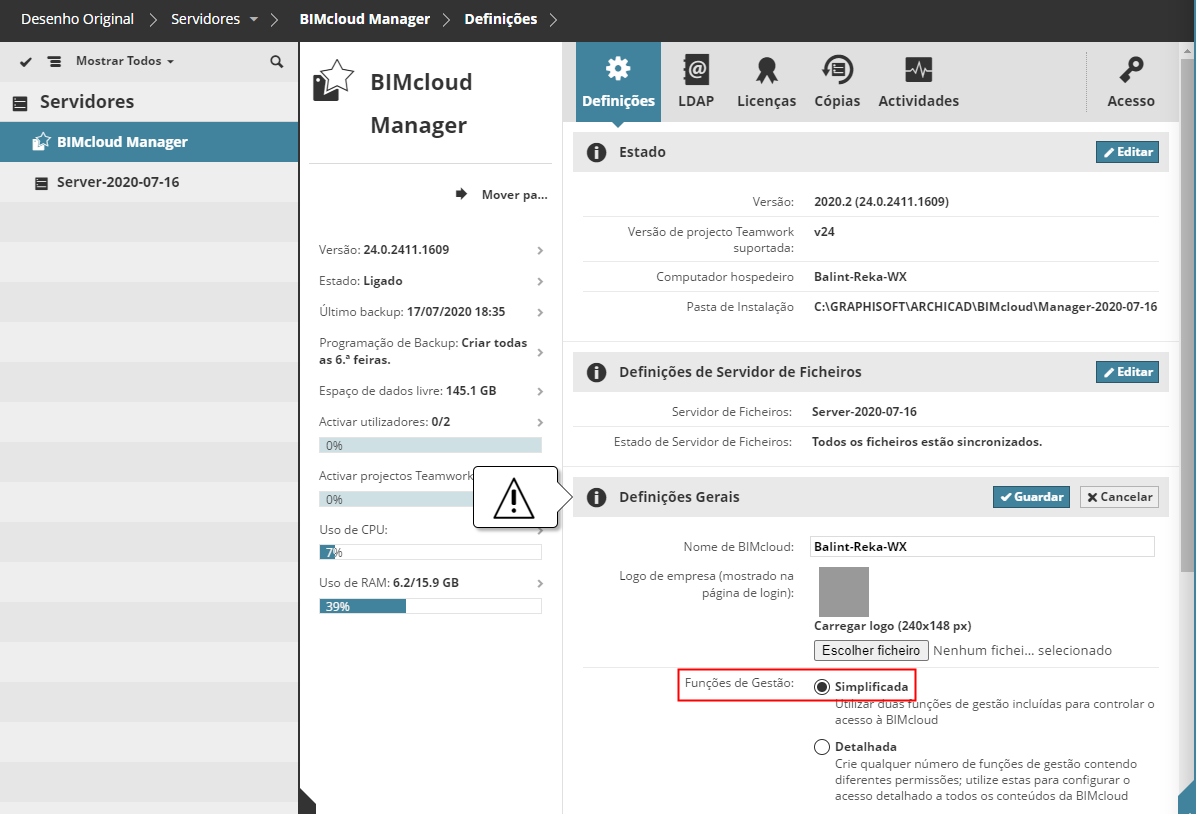Click the Server-2020-07-16 server icon
1196x814 pixels.
click(x=41, y=183)
